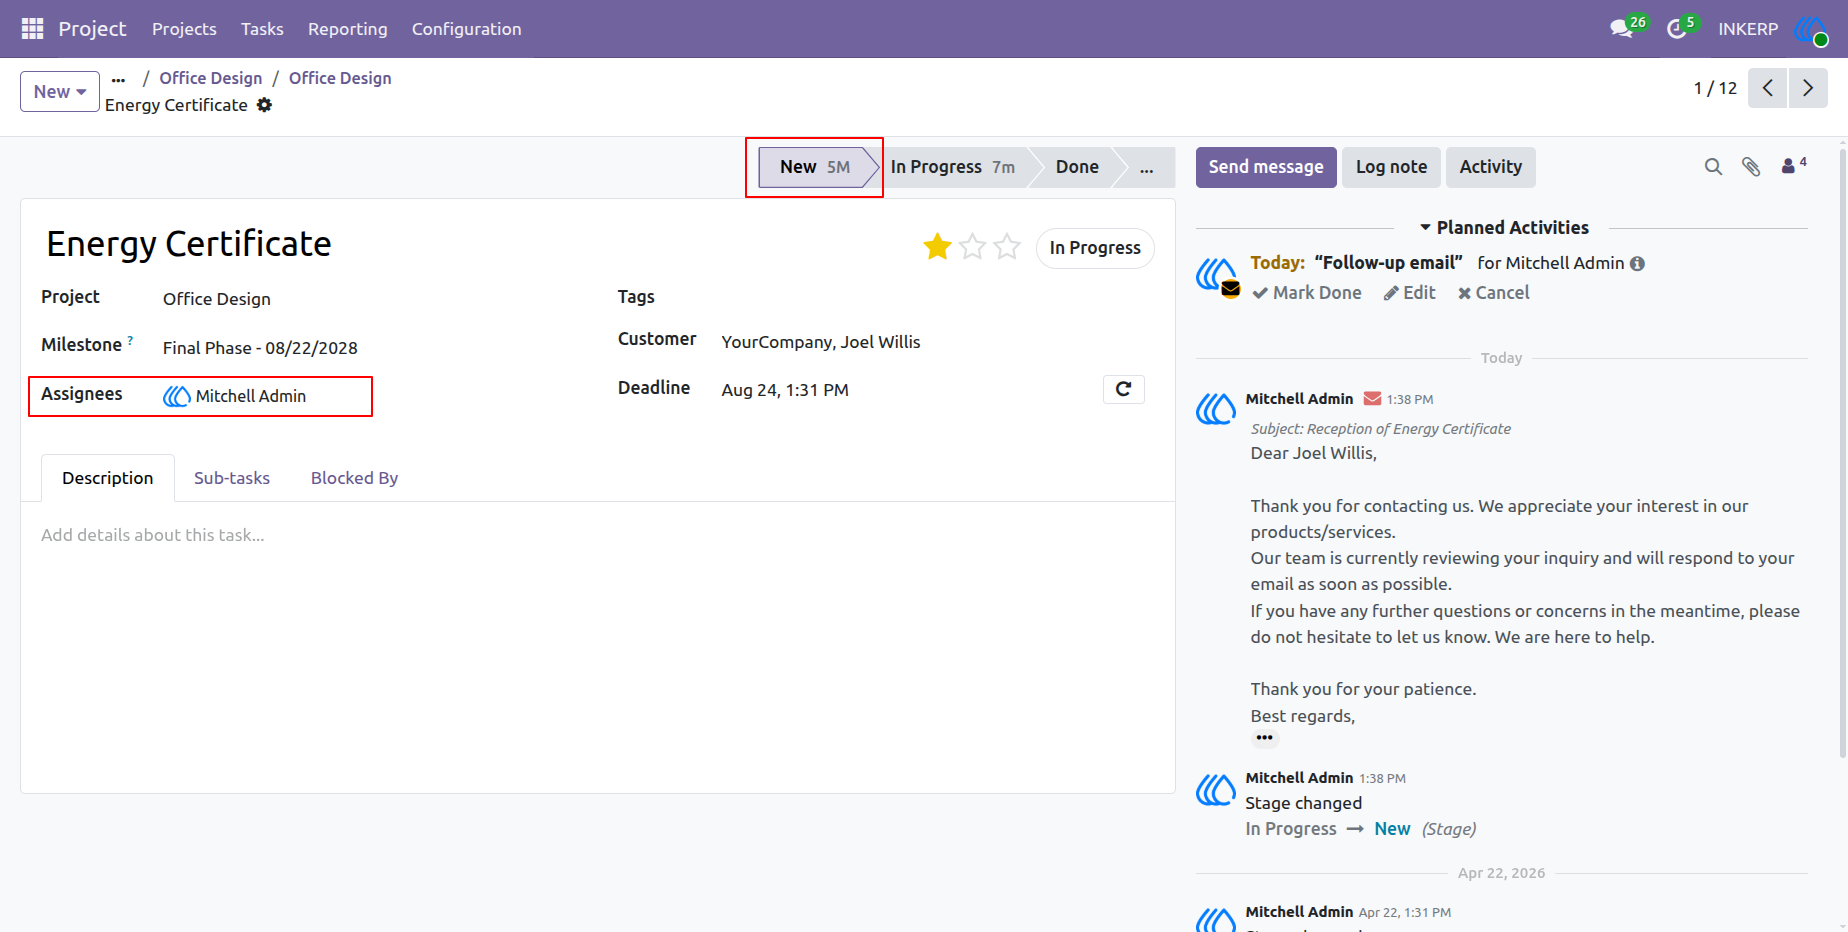
Task: Expand message with the three dots below Best regards
Action: click(1265, 738)
